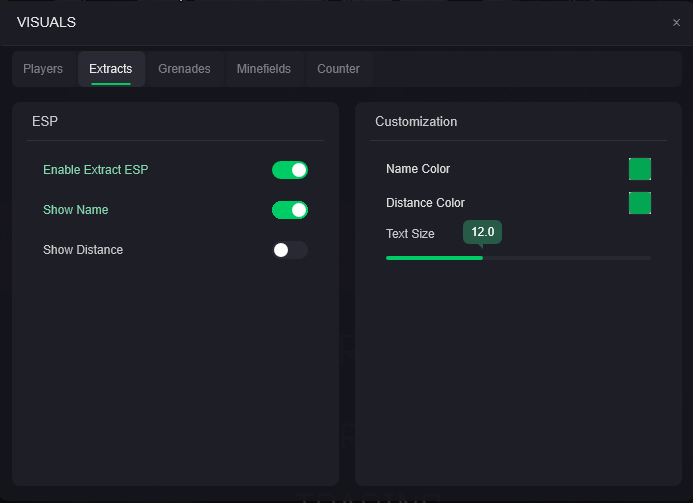Click the Distance Color green swatch
Viewport: 693px width, 503px height.
[640, 203]
